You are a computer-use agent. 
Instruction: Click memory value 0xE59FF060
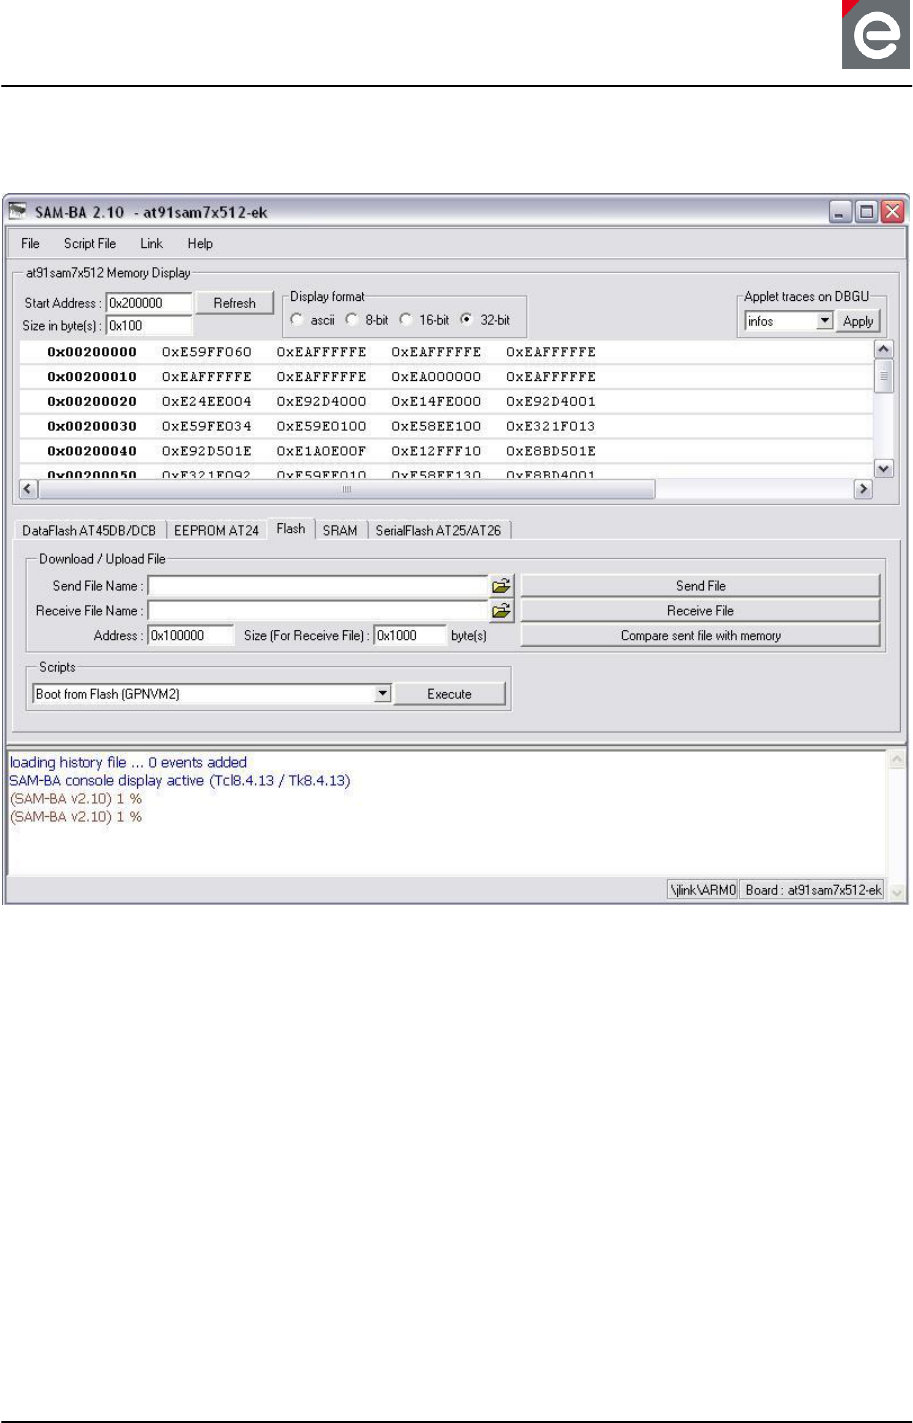(207, 352)
